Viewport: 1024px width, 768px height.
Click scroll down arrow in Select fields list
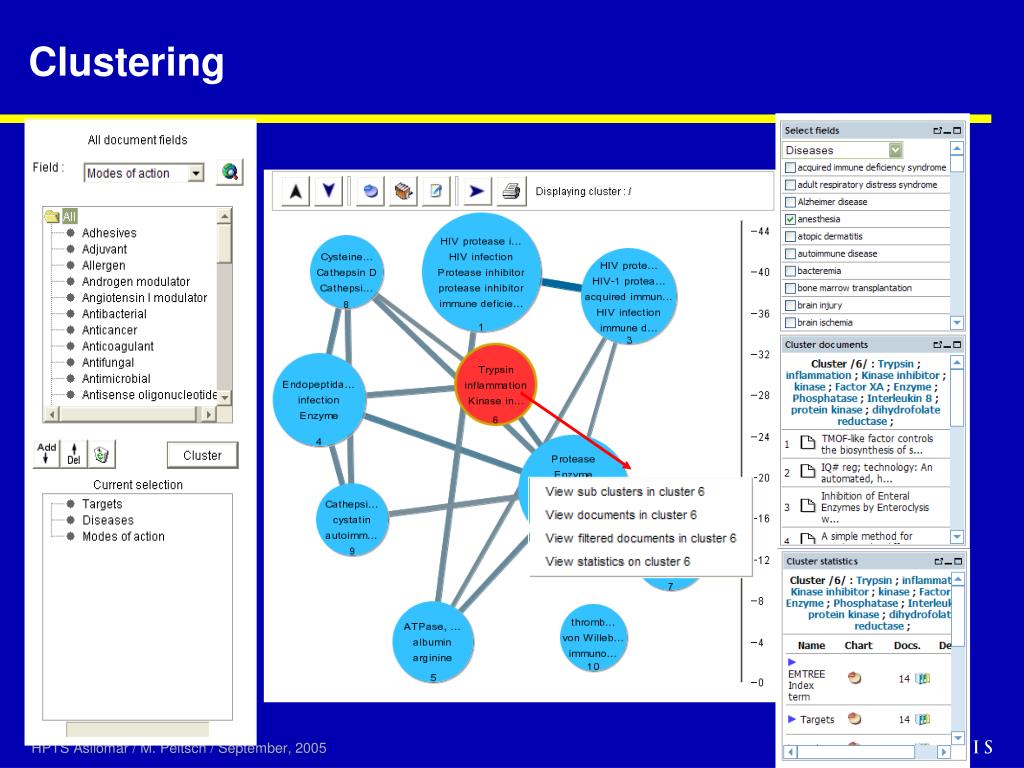957,322
